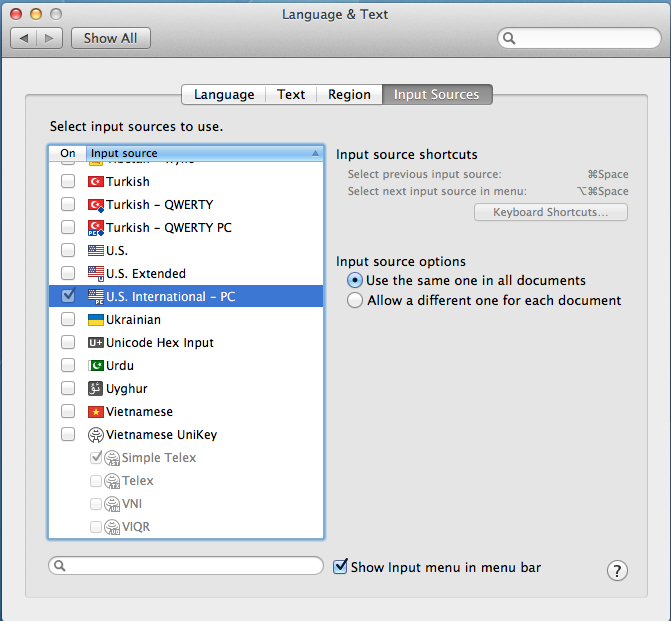Toggle Show Input menu in menu bar
Image resolution: width=671 pixels, height=621 pixels.
click(x=341, y=567)
